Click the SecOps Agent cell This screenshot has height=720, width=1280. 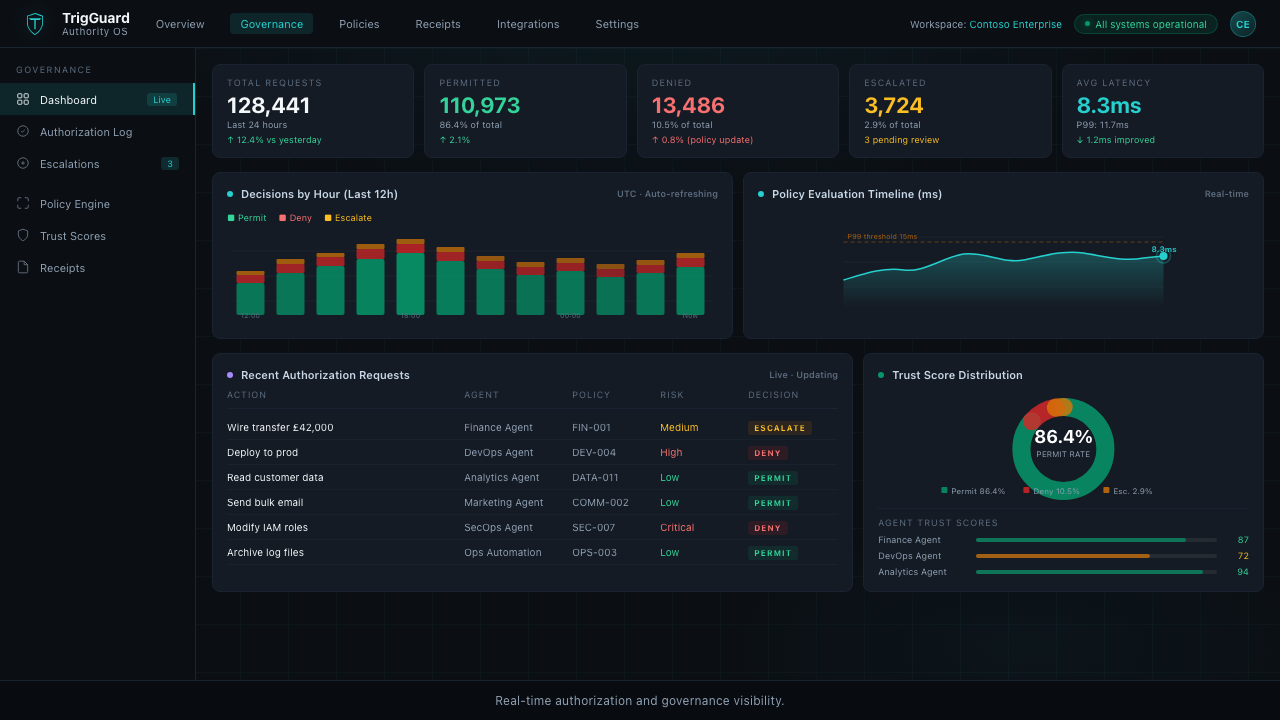(498, 528)
